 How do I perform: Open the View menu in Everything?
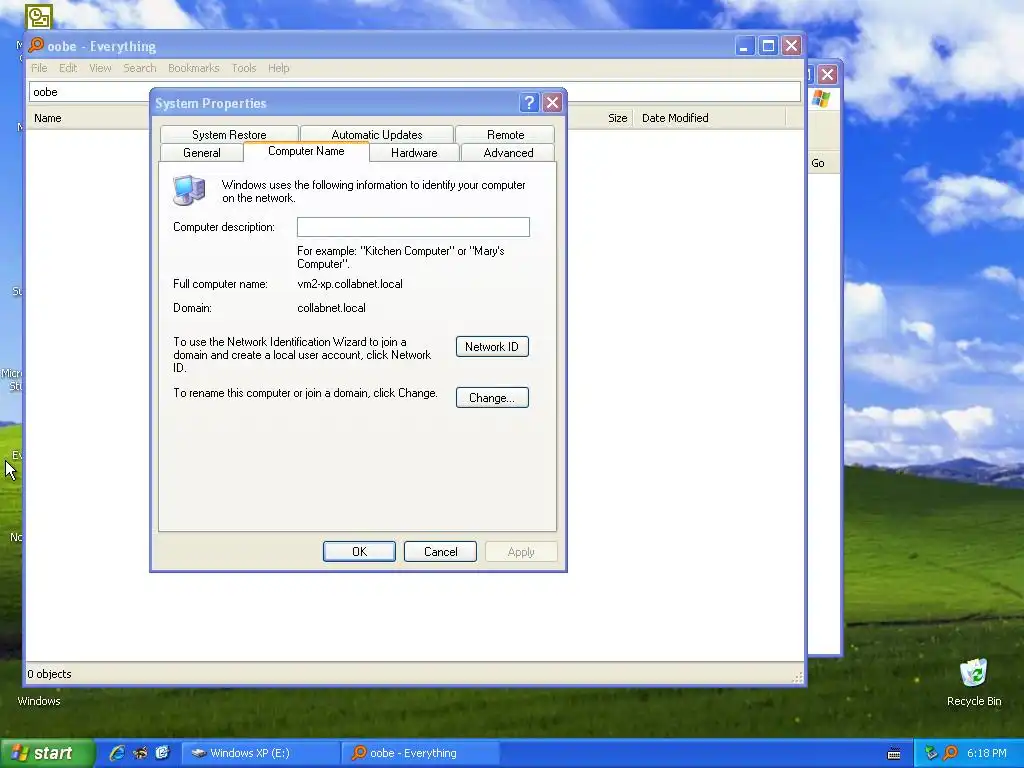point(100,68)
